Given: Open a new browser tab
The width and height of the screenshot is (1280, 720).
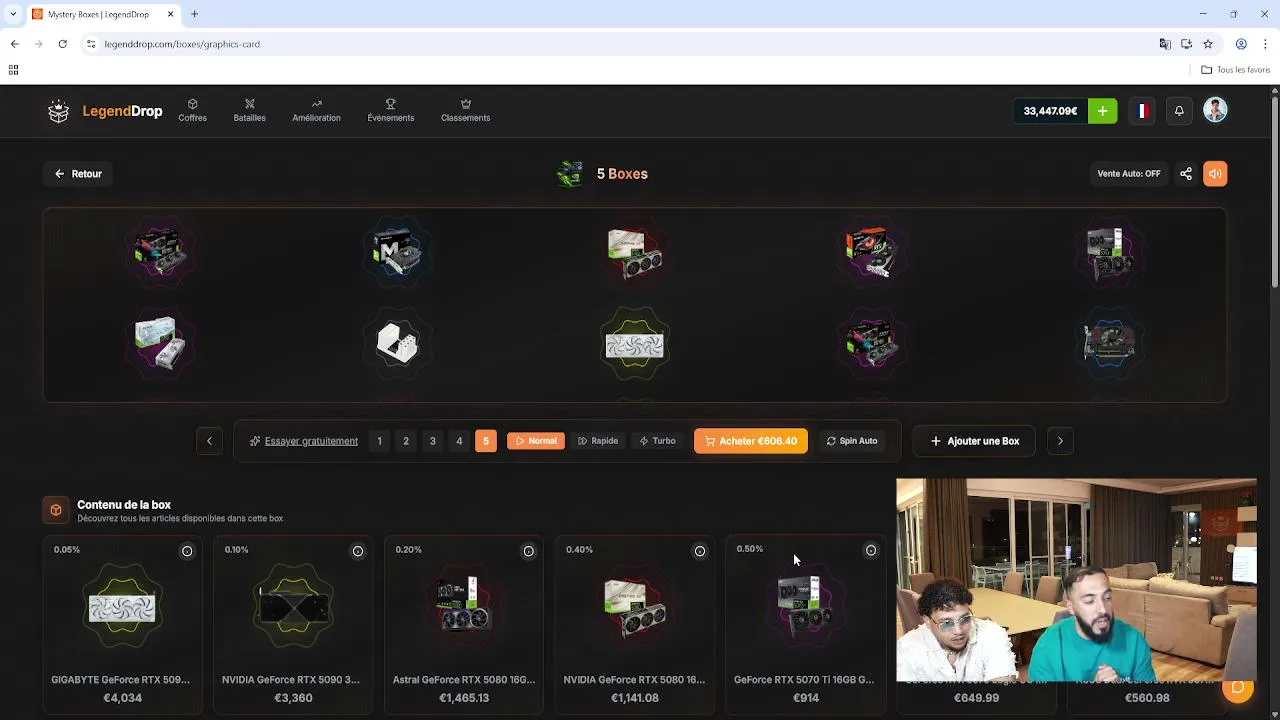Looking at the screenshot, I should coord(194,14).
